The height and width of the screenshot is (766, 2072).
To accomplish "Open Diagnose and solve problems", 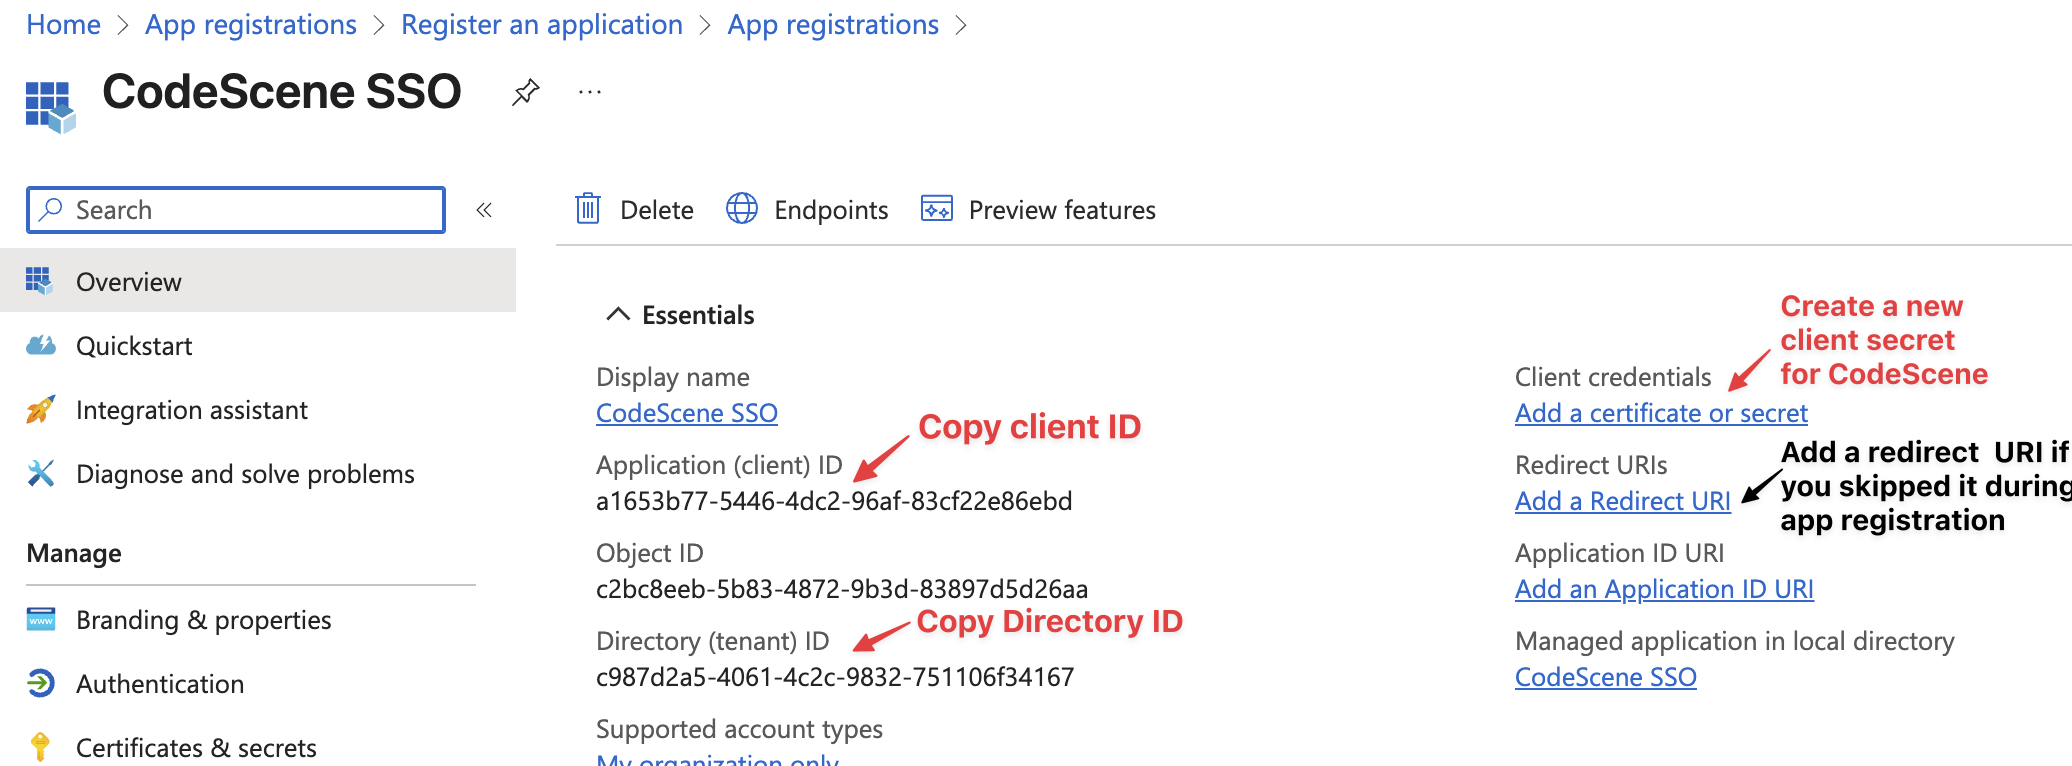I will pos(258,473).
